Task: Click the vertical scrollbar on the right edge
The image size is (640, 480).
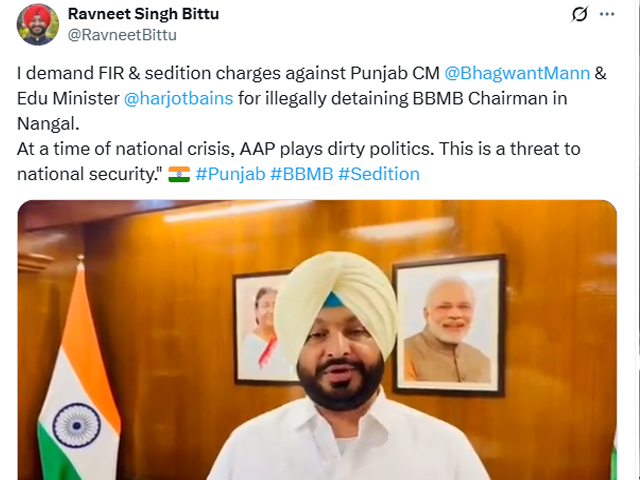Action: [637, 240]
